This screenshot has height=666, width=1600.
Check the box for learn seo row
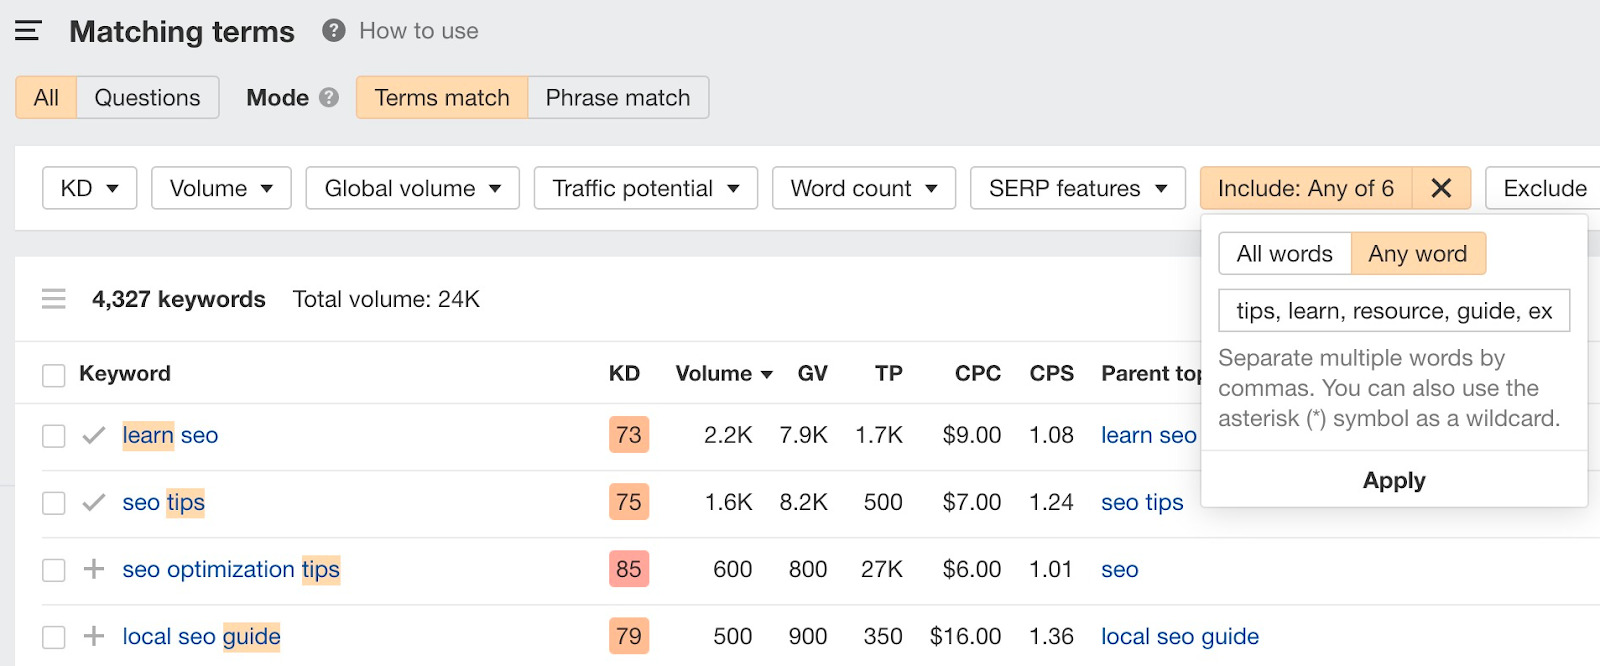click(x=54, y=436)
